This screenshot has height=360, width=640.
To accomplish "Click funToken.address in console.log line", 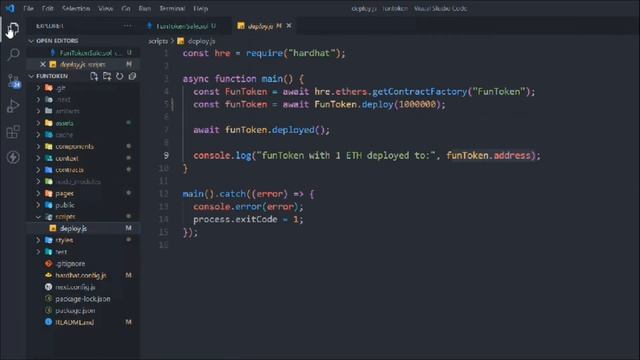I will 489,156.
